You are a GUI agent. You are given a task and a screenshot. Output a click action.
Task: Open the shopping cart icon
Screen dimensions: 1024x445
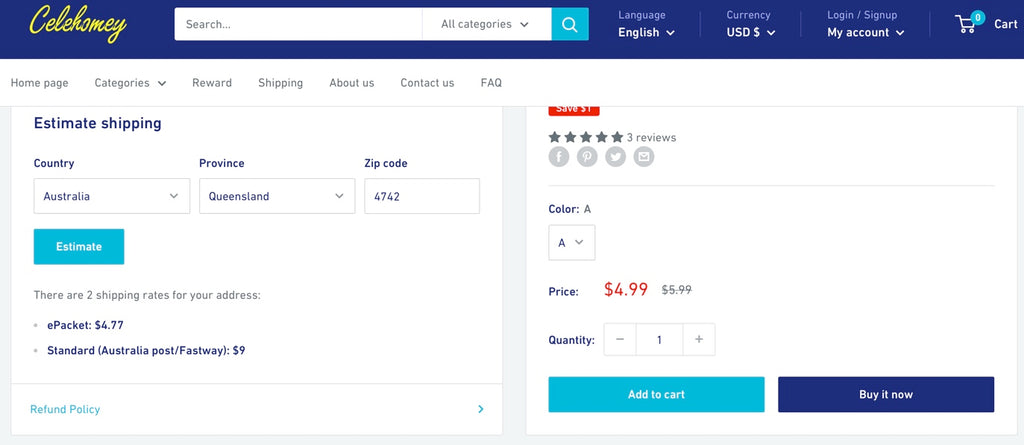[967, 24]
